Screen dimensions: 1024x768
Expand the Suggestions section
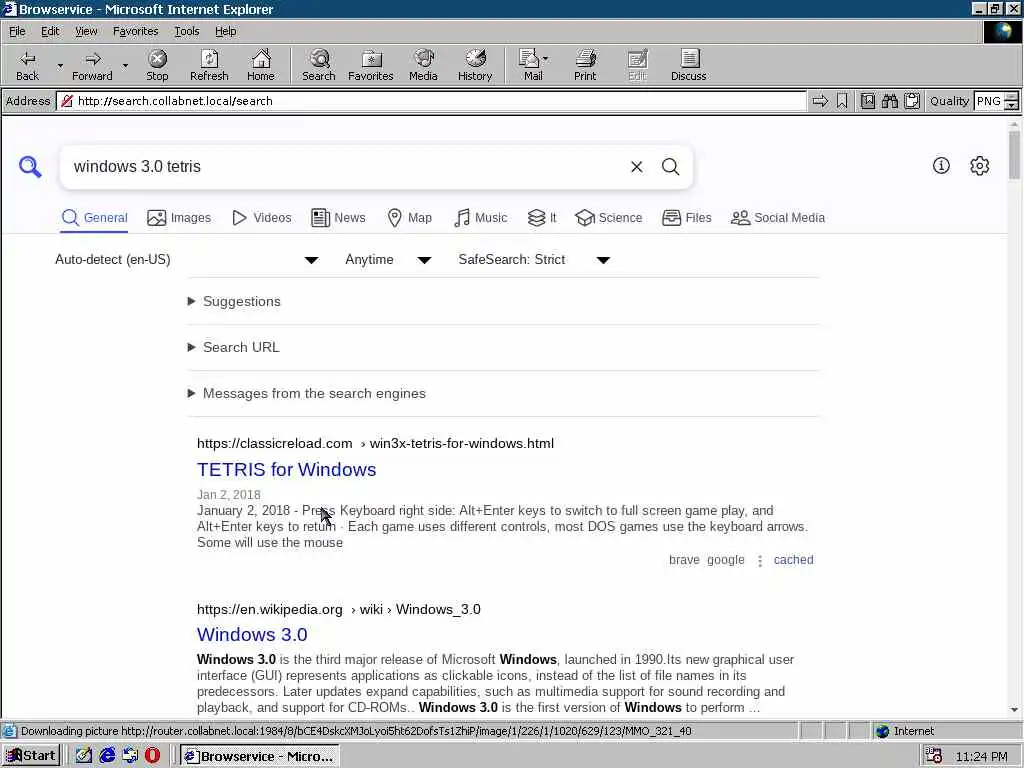click(x=234, y=302)
